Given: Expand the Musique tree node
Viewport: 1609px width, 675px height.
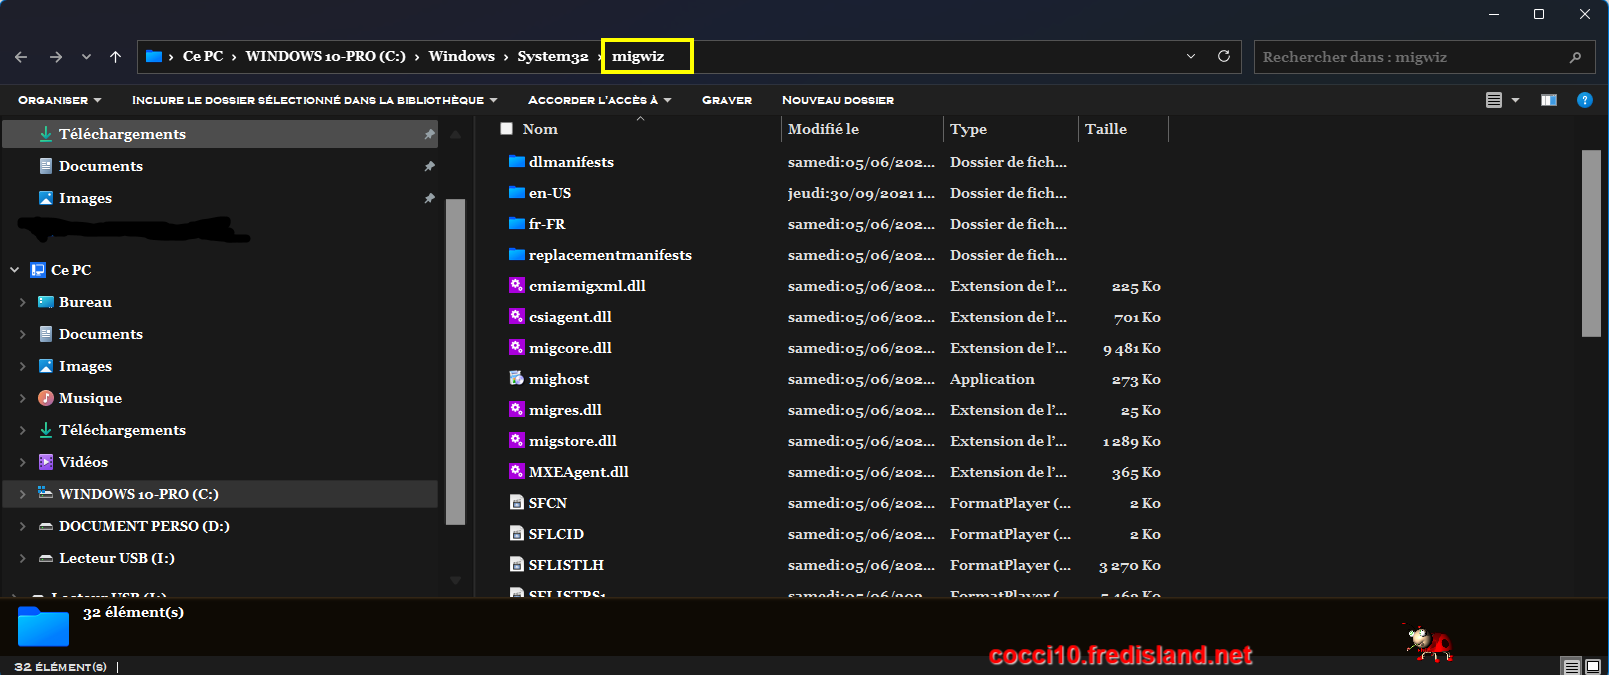Looking at the screenshot, I should pyautogui.click(x=22, y=398).
